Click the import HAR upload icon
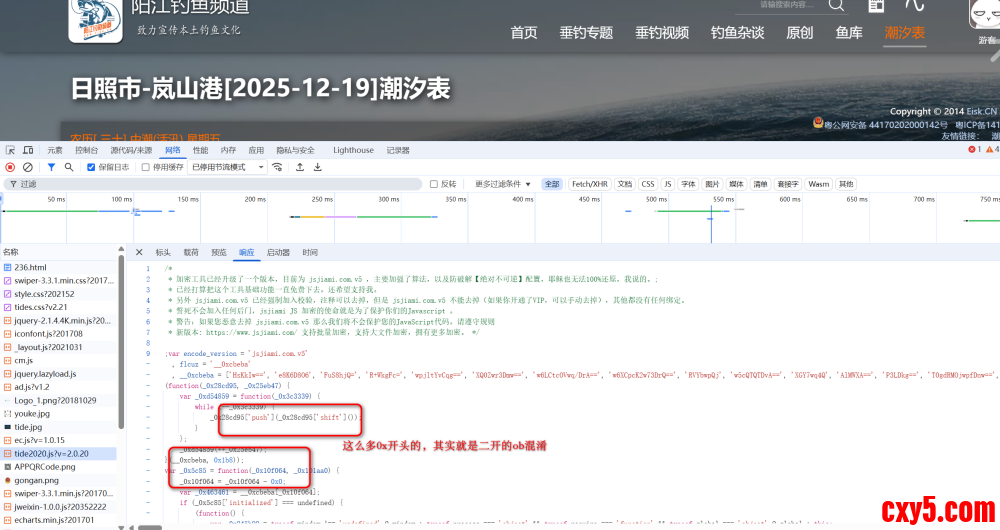The image size is (1000, 530). pyautogui.click(x=300, y=167)
